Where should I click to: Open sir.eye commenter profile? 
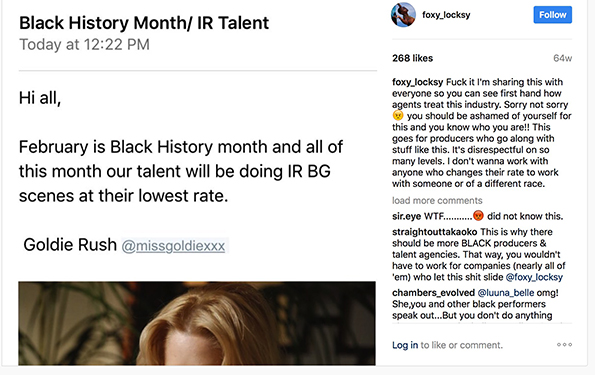406,216
